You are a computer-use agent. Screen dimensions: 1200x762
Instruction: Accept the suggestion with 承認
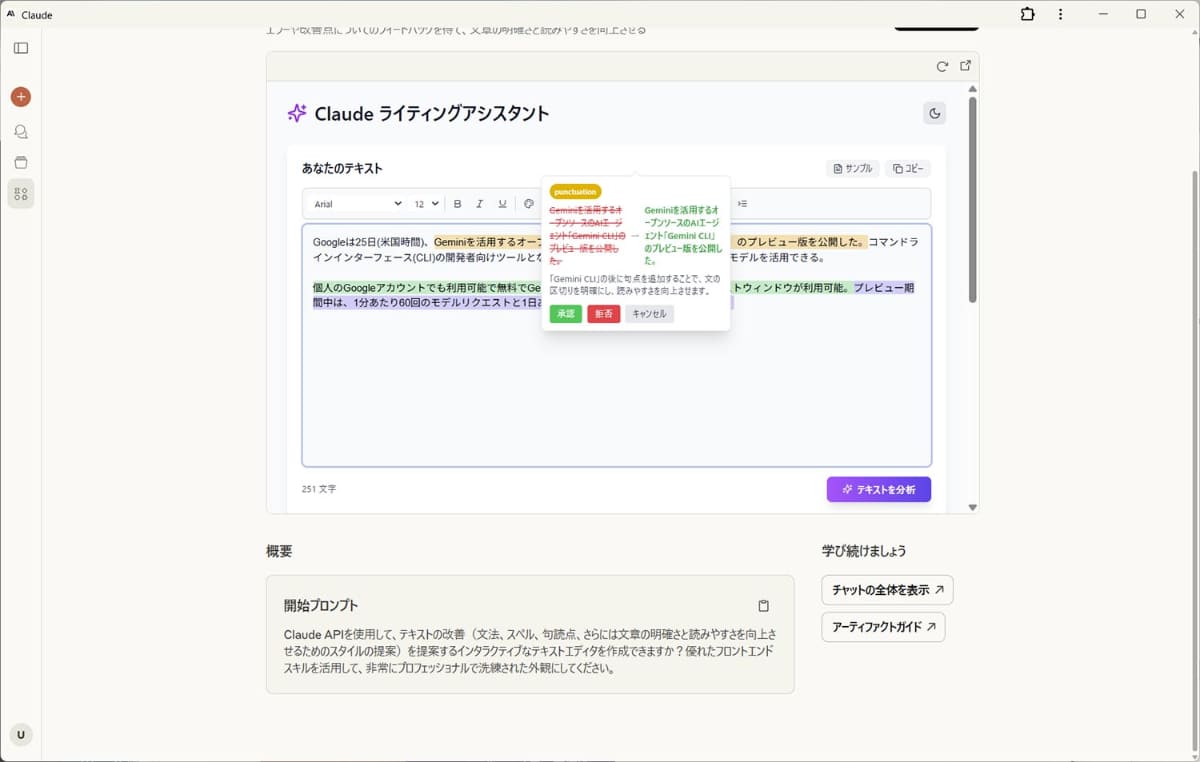[565, 314]
